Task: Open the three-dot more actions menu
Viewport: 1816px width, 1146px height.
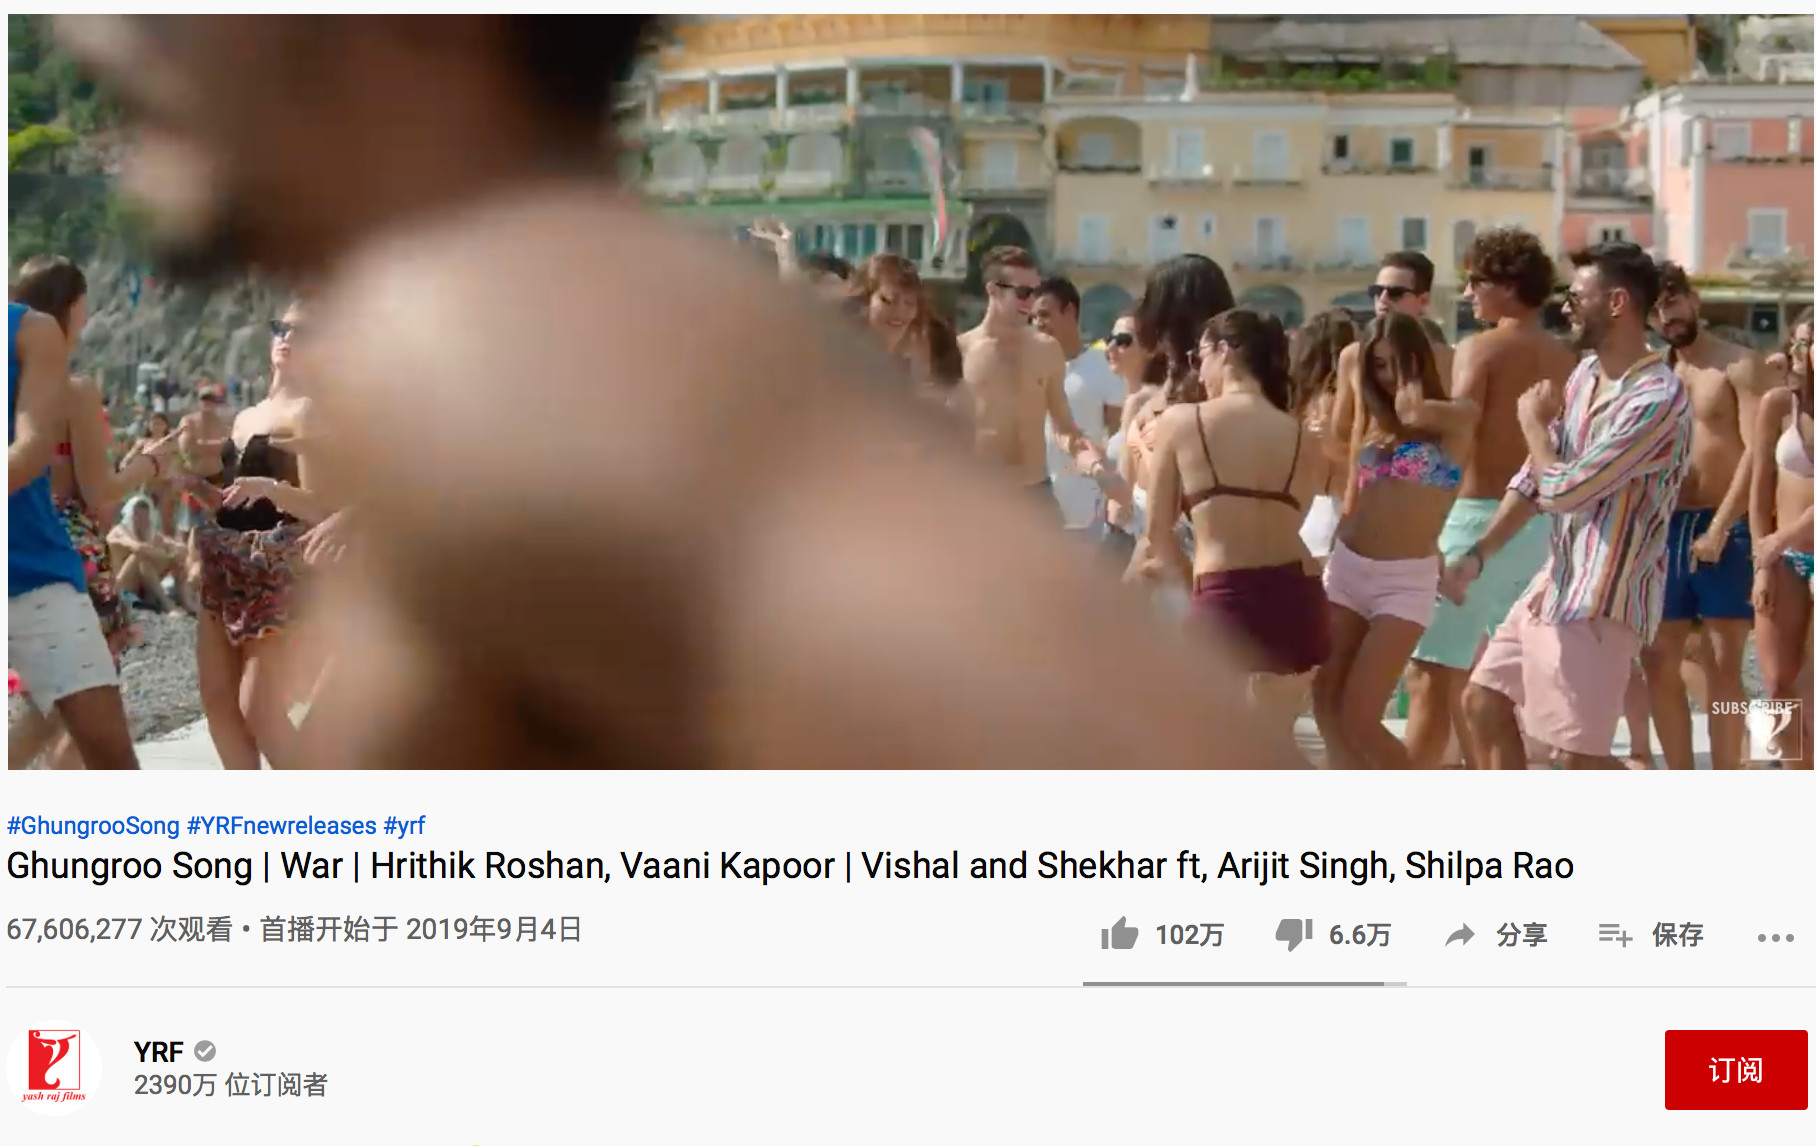Action: [x=1776, y=938]
